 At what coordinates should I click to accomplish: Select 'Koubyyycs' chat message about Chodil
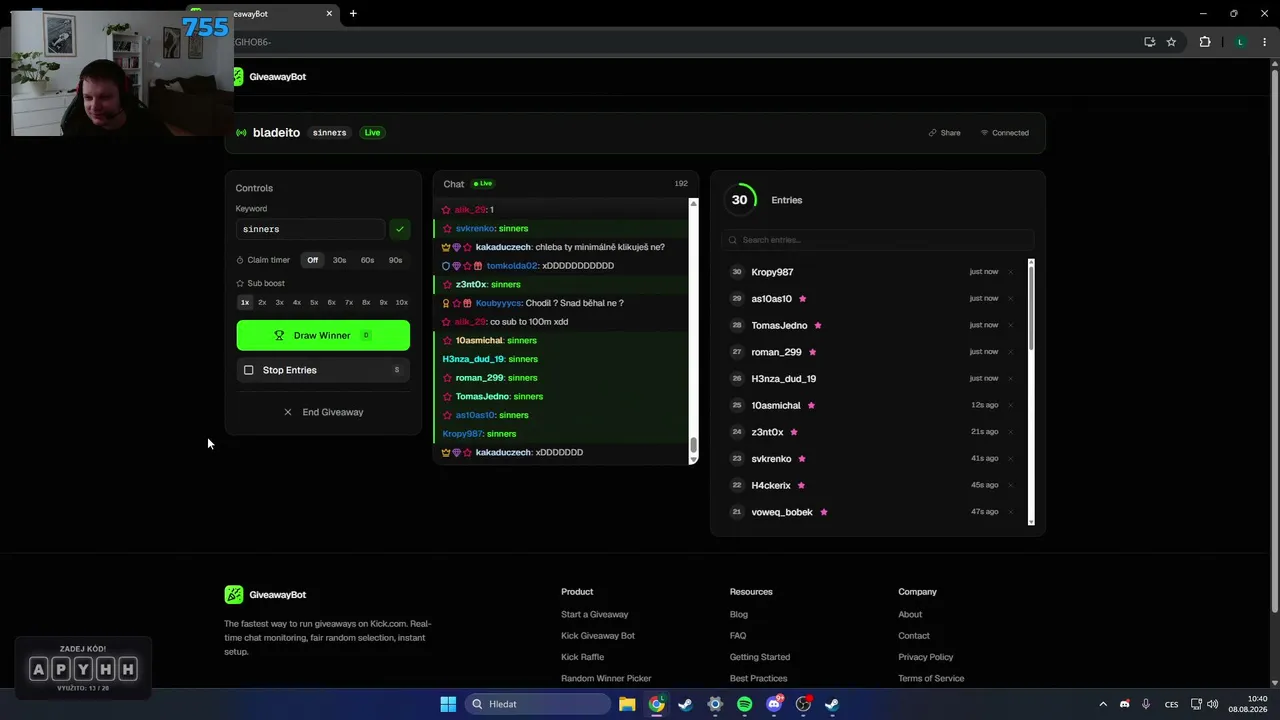pos(561,303)
